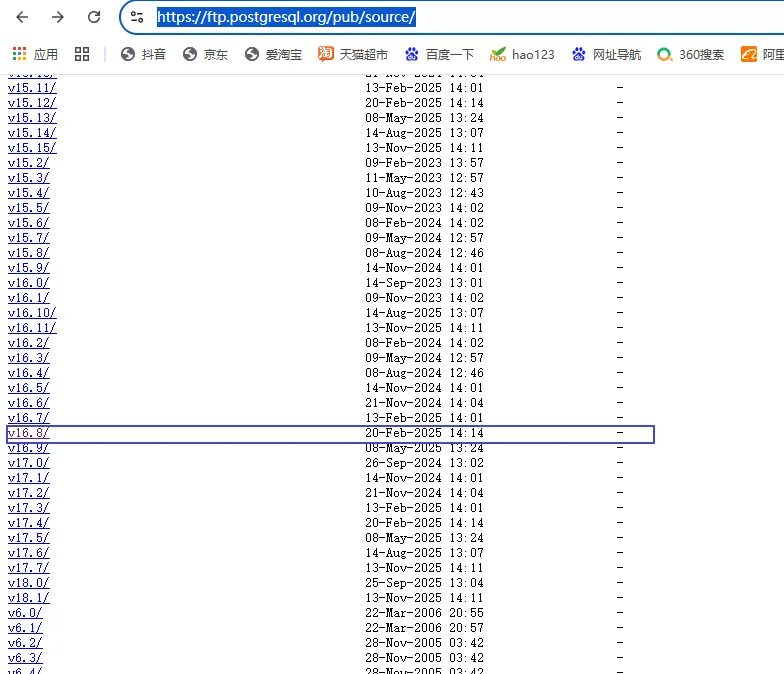The height and width of the screenshot is (674, 784).
Task: Open the v15.14/ directory link
Action: tap(32, 133)
